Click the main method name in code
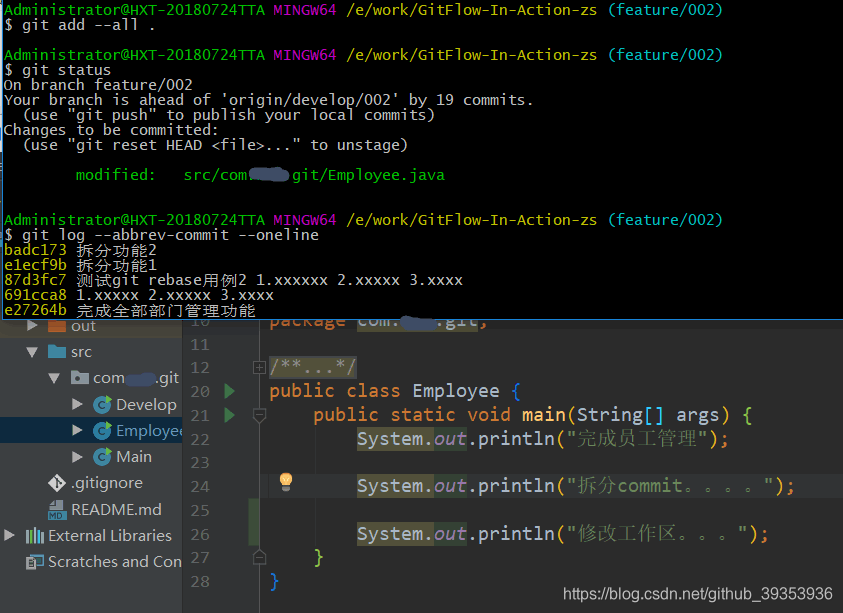Screen dimensions: 843x613 click(x=544, y=415)
